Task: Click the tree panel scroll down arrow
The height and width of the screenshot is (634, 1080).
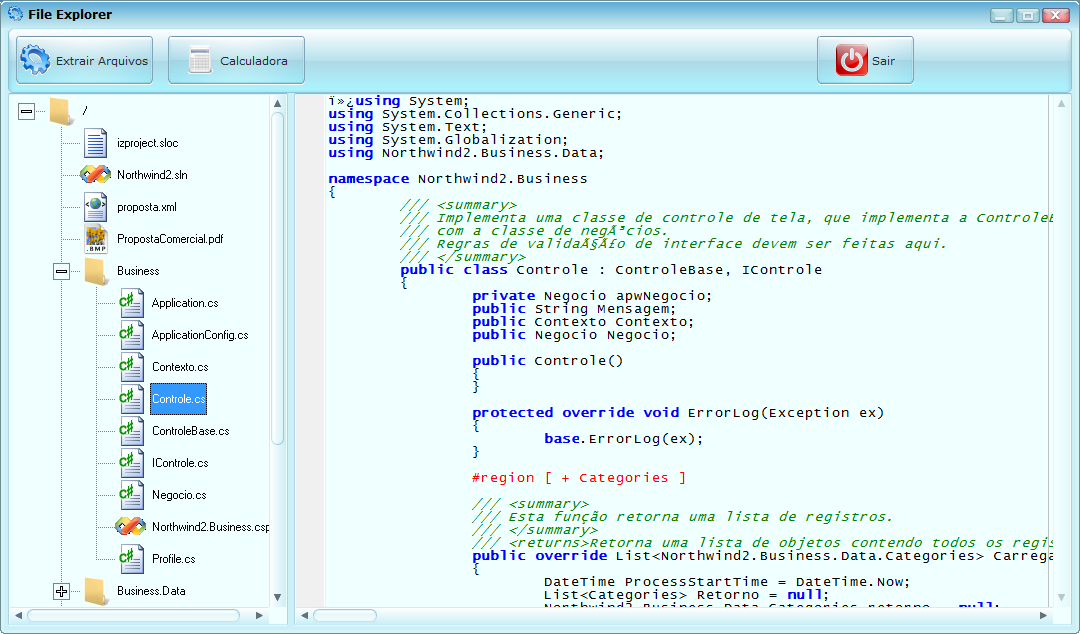Action: click(278, 597)
